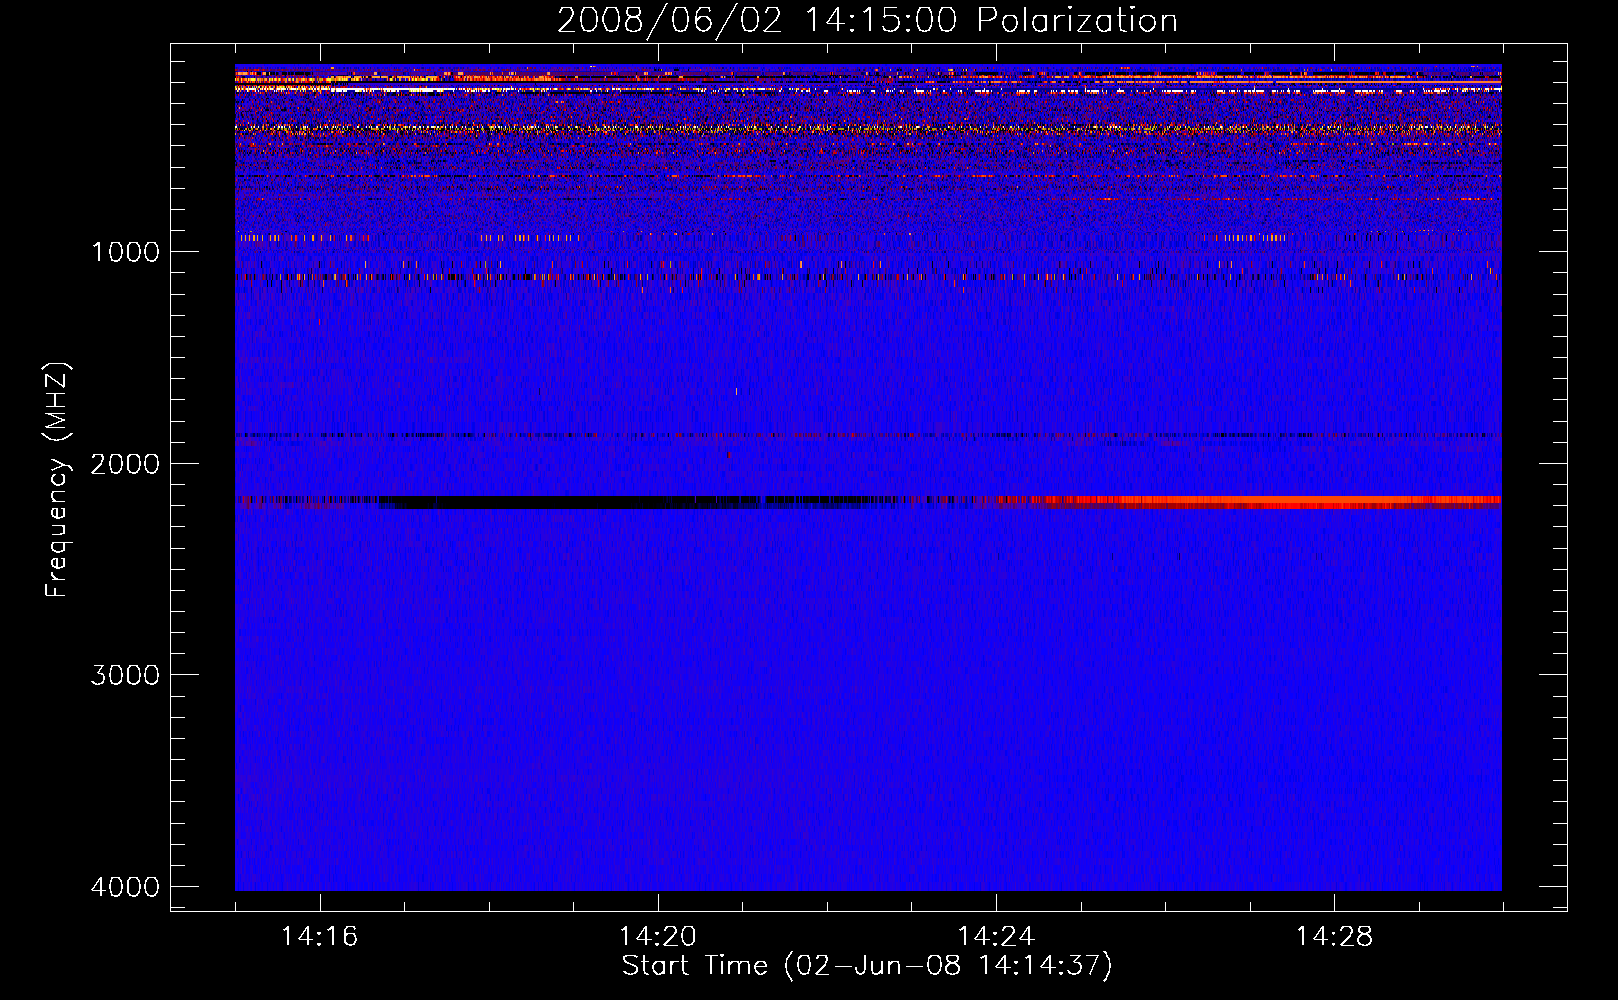Click the 14:16 time tick label
Viewport: 1618px width, 1000px height.
[x=319, y=936]
